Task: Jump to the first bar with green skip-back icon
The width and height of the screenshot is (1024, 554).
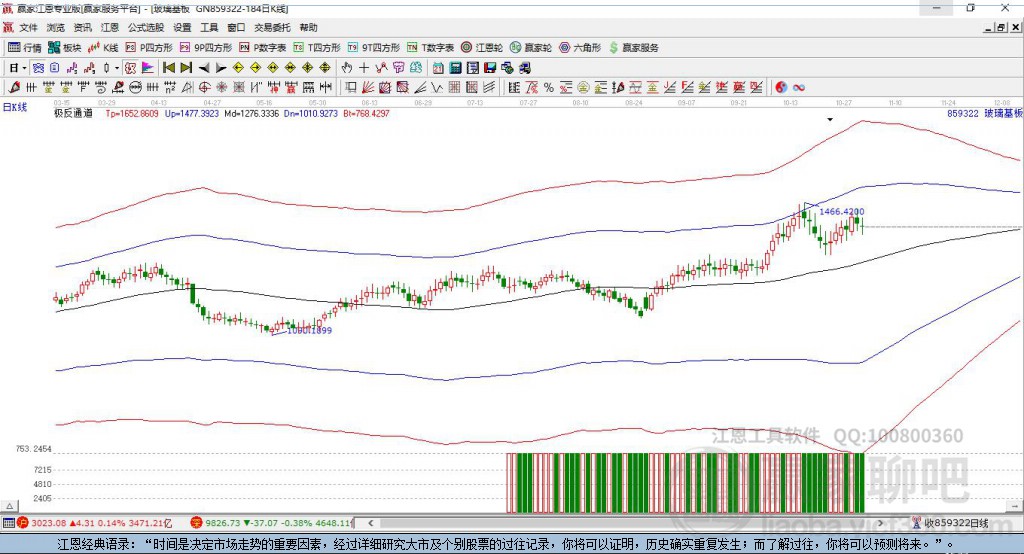Action: point(169,67)
